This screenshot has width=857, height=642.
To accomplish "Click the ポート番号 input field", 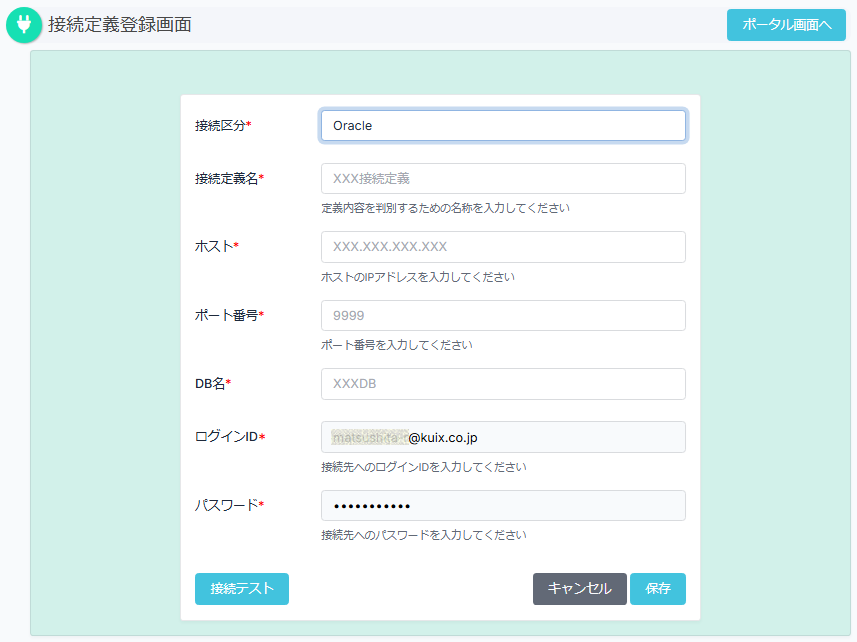I will click(x=503, y=316).
